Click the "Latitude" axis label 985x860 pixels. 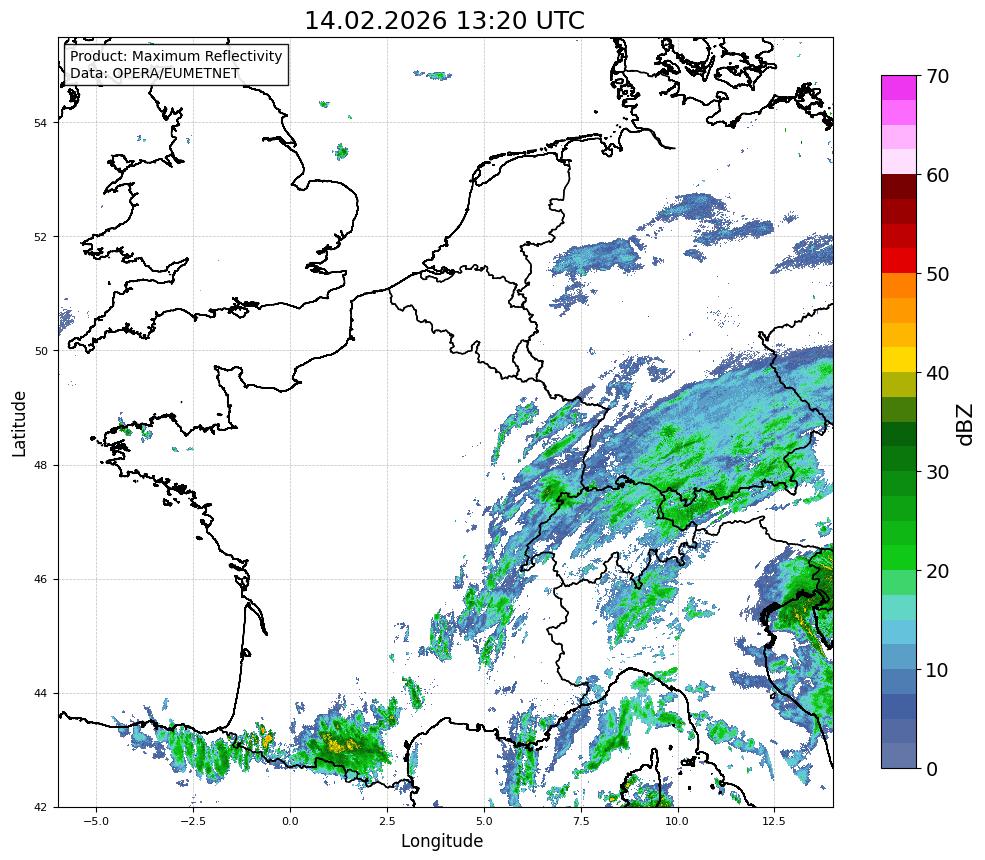coord(19,423)
